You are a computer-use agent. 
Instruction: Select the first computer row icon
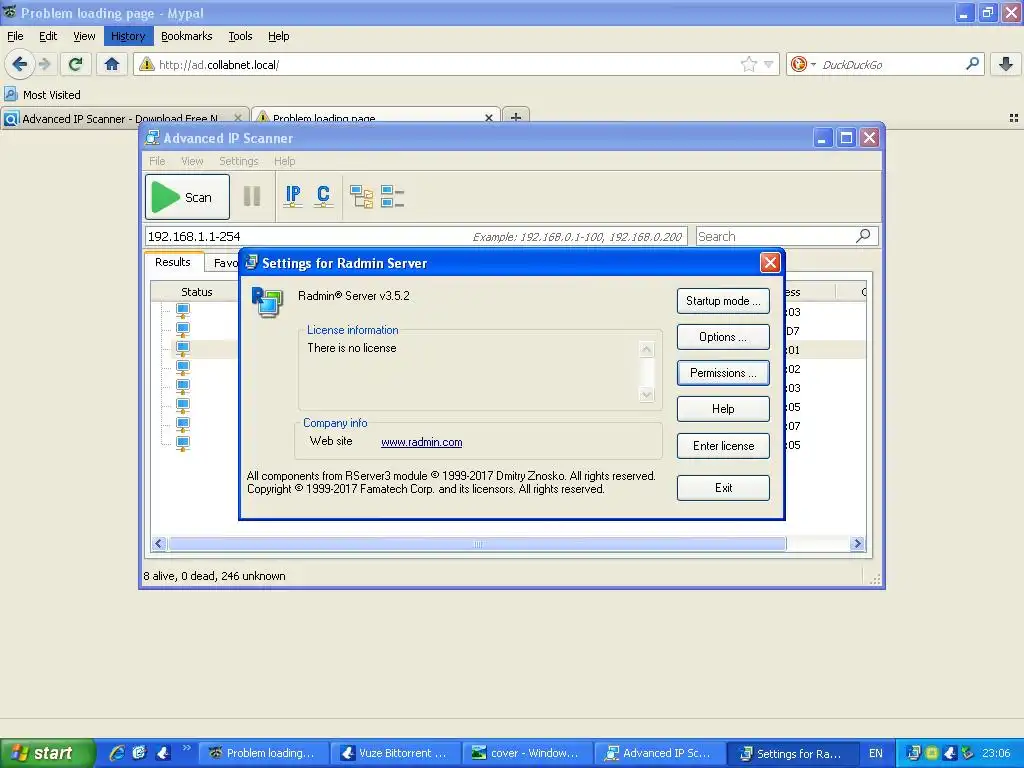pos(183,310)
